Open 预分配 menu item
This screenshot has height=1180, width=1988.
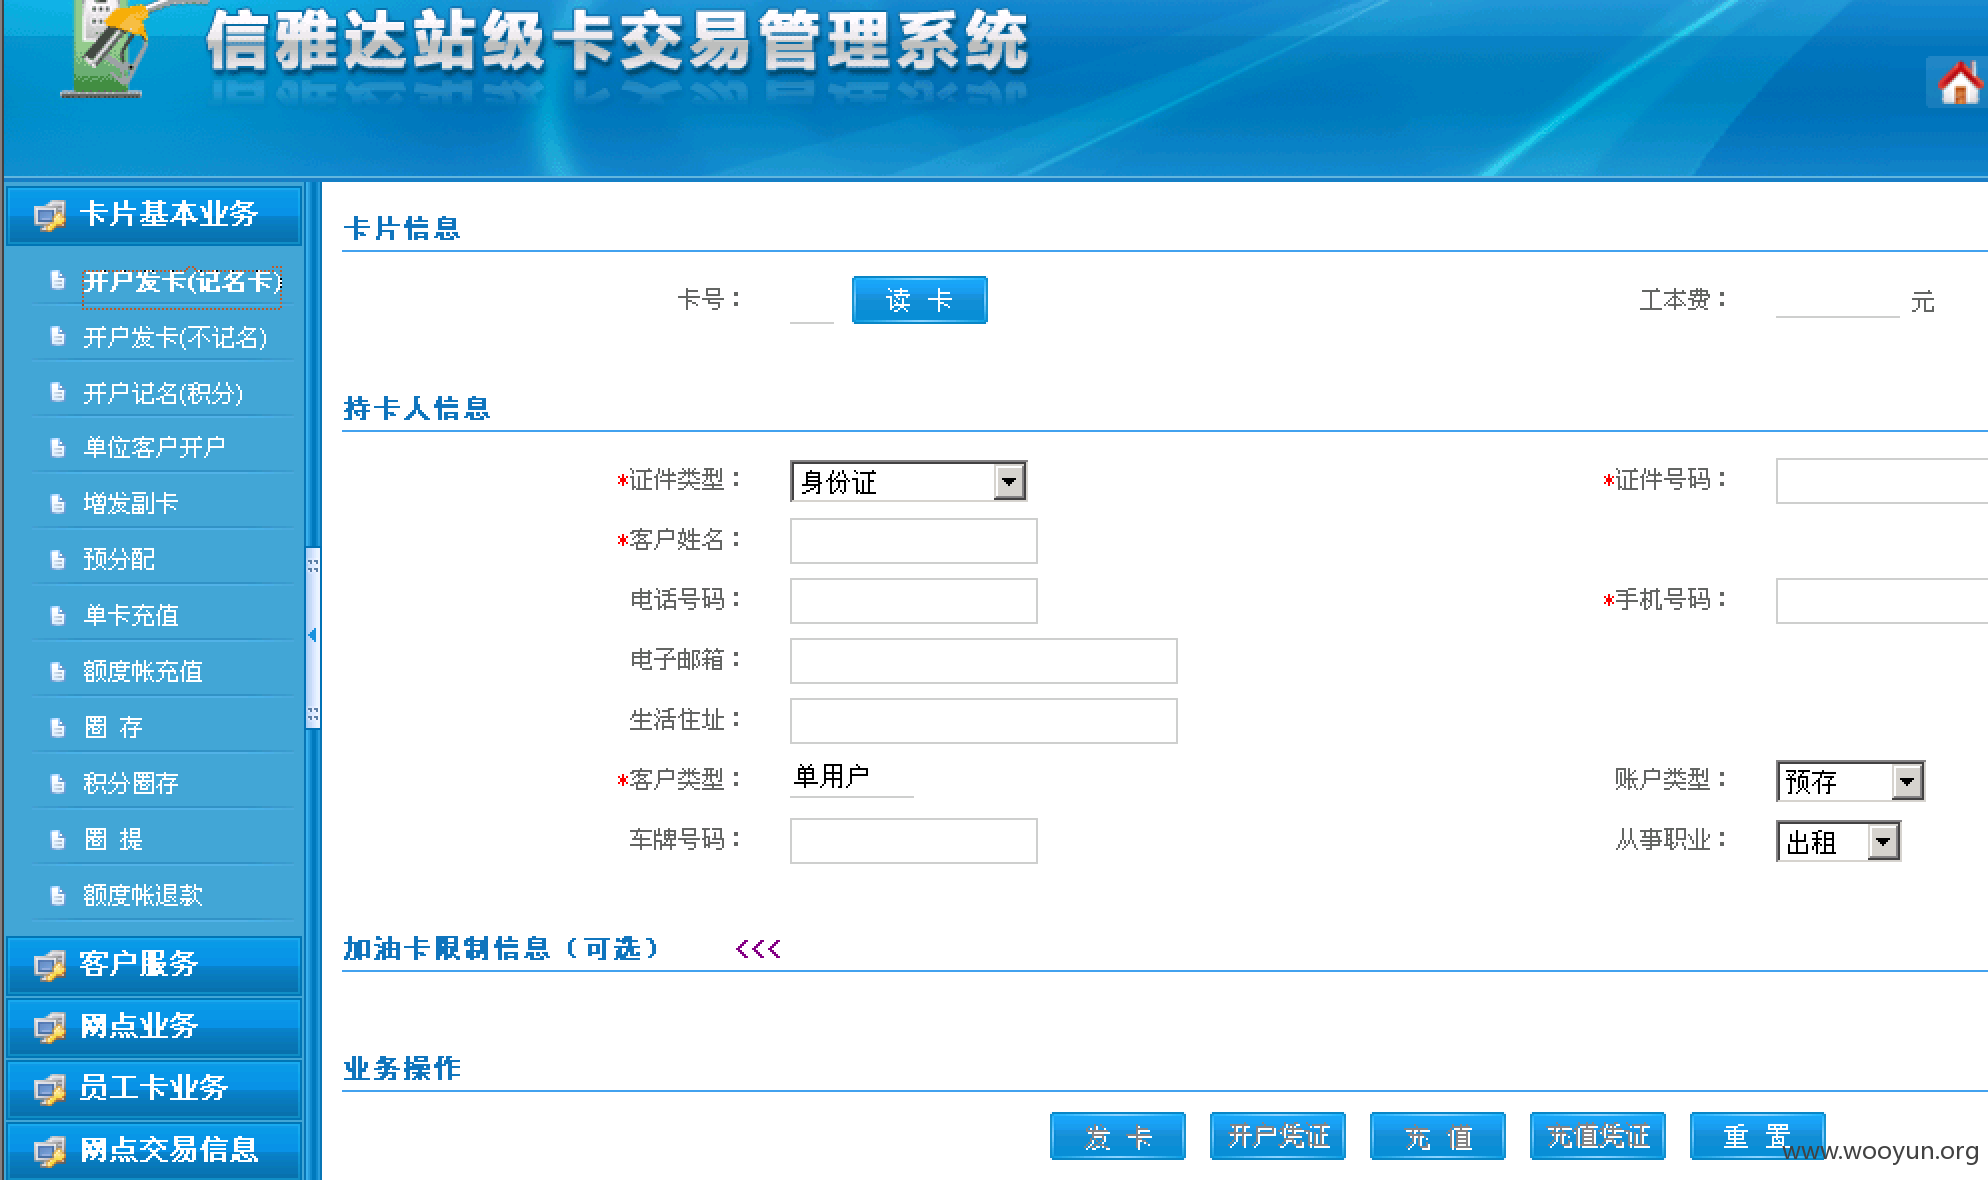pos(119,560)
